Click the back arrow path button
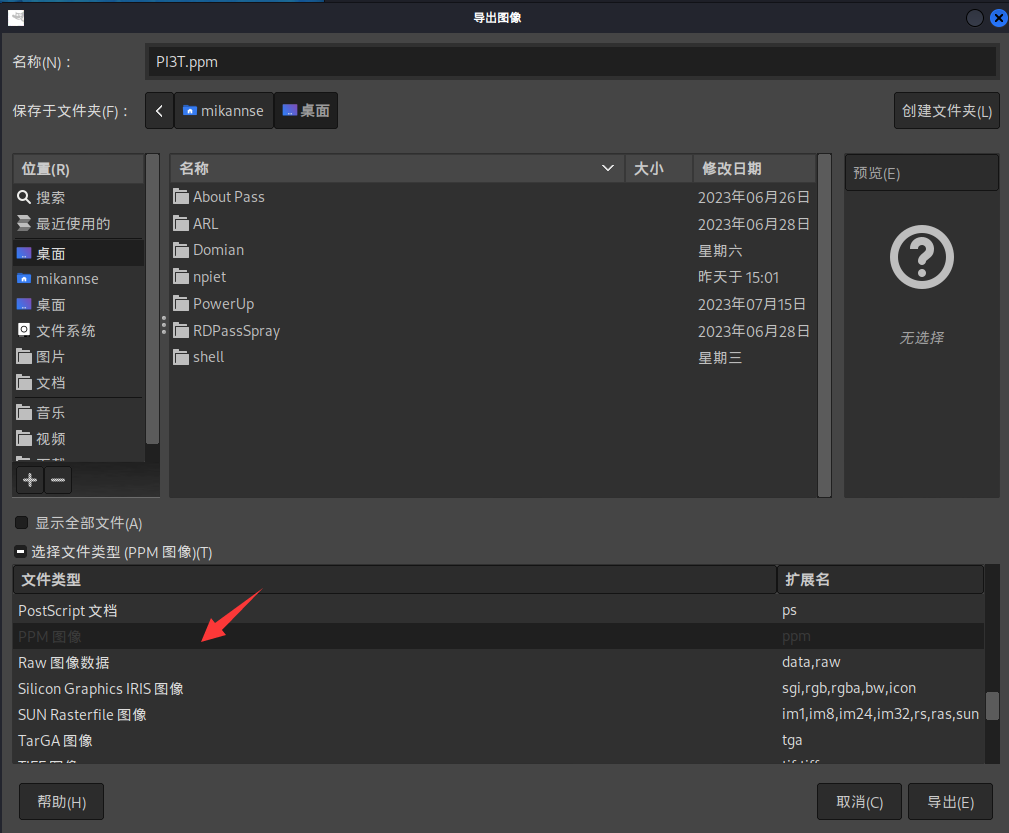The width and height of the screenshot is (1009, 833). (x=159, y=111)
